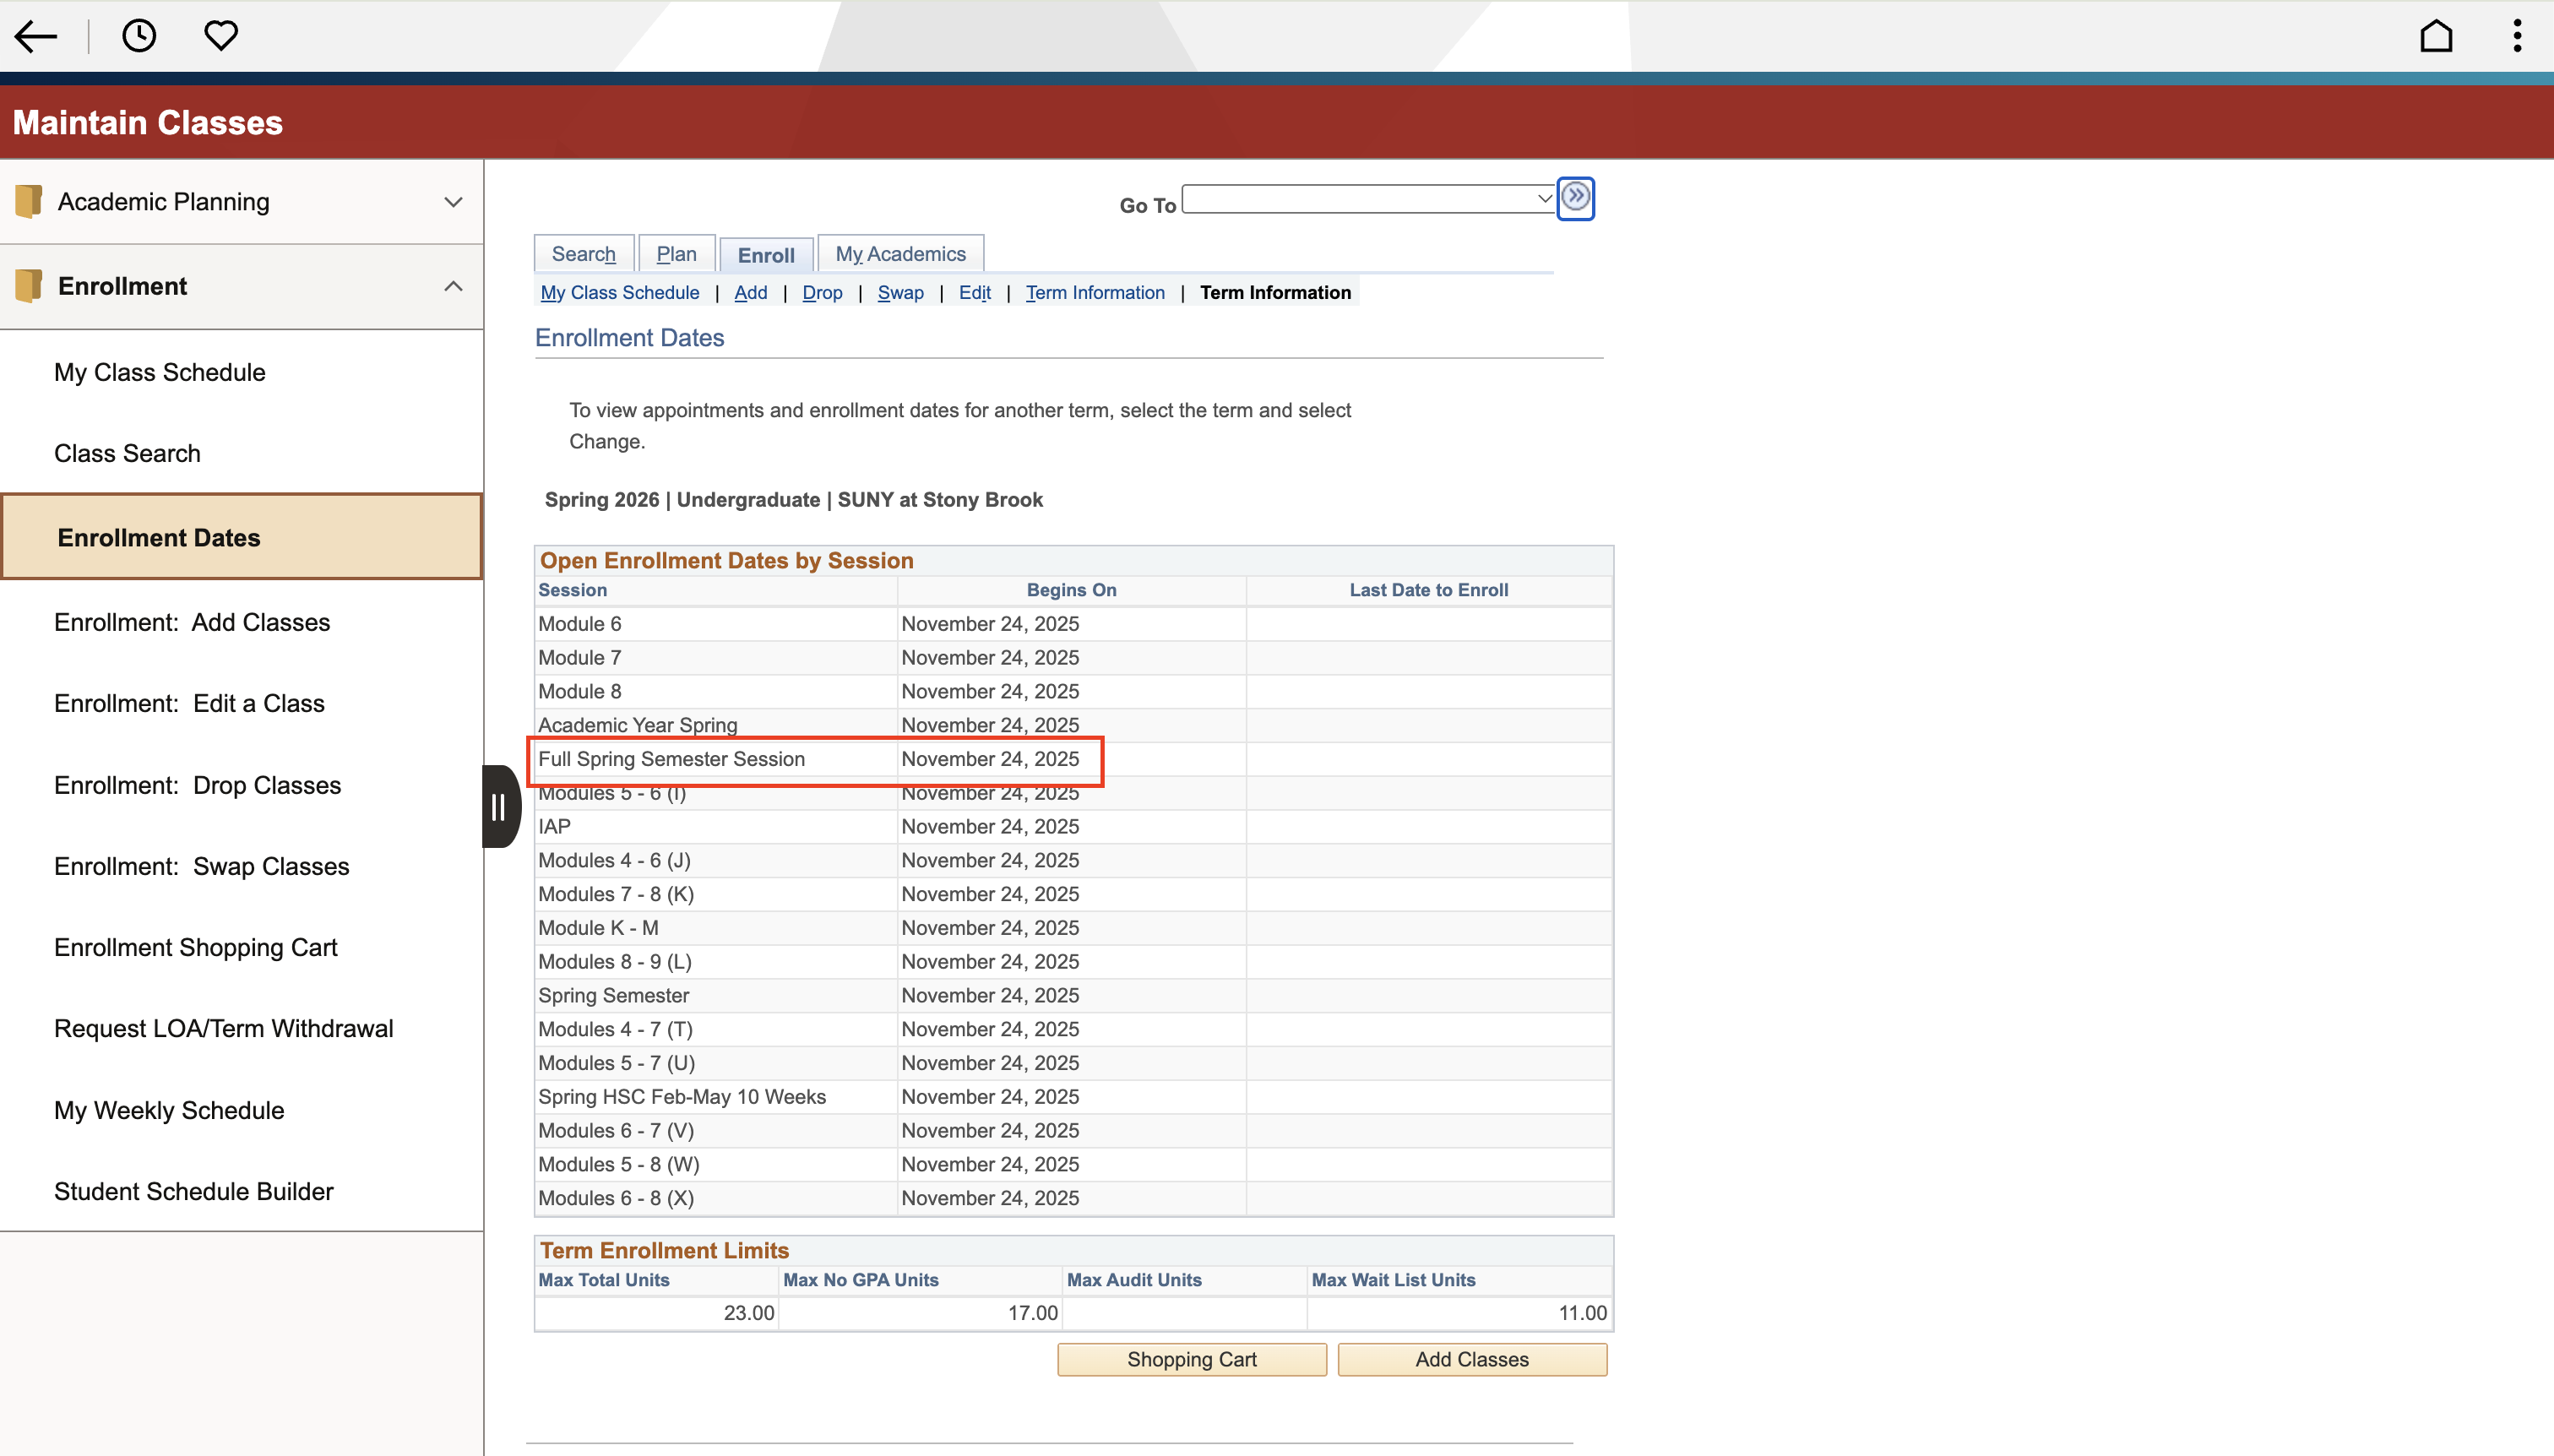Click Spring HSC Feb-May 10 Weeks row
Image resolution: width=2554 pixels, height=1456 pixels.
point(1073,1097)
